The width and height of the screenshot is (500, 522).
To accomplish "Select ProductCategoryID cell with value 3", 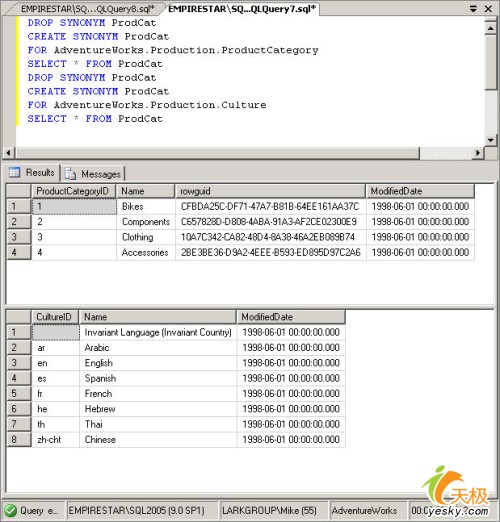I will pos(74,237).
